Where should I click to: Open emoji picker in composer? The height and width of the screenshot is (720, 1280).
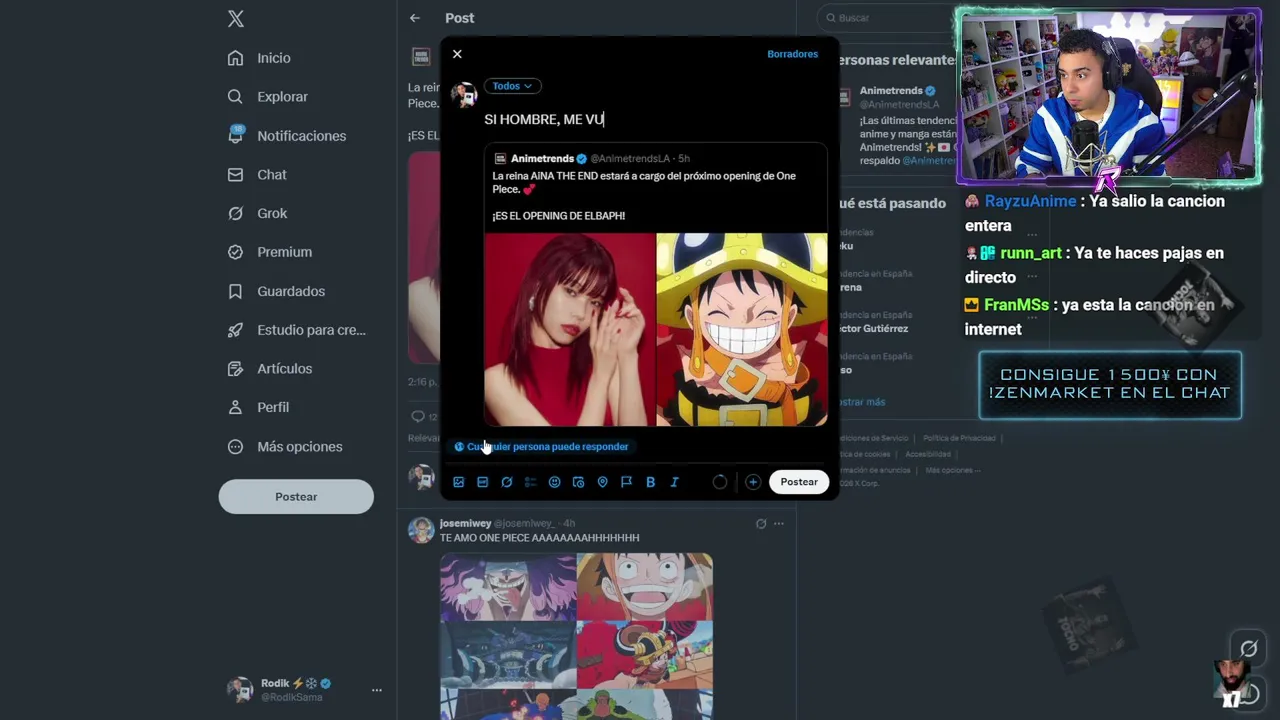(x=554, y=482)
